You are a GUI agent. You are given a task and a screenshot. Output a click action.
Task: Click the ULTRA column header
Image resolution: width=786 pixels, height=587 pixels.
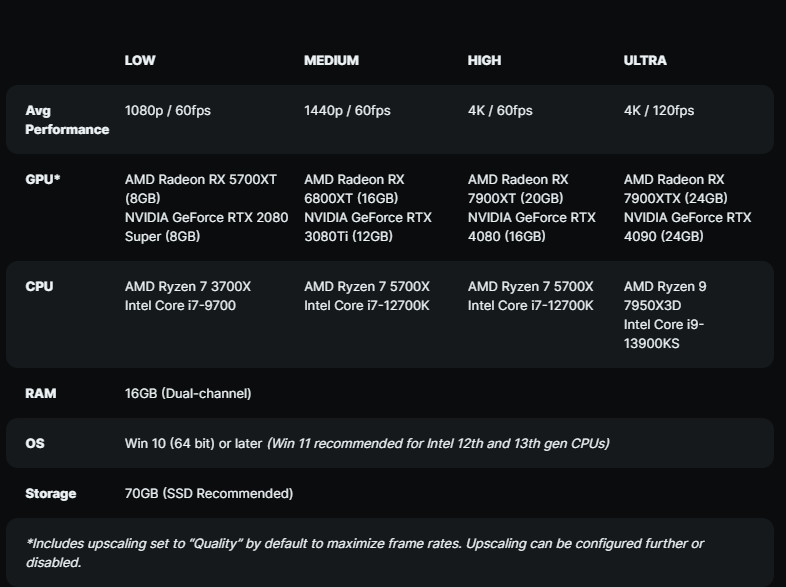[x=645, y=60]
